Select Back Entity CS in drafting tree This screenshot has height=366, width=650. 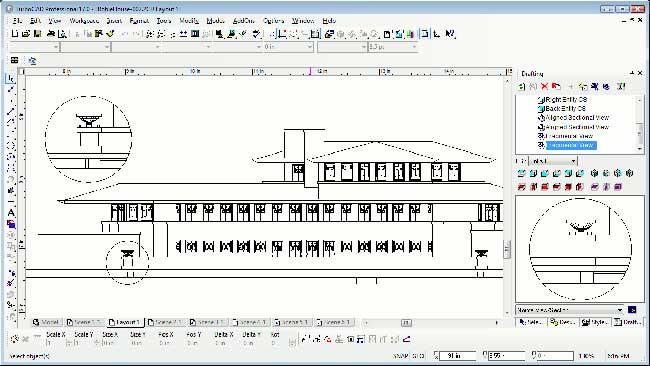coord(565,109)
